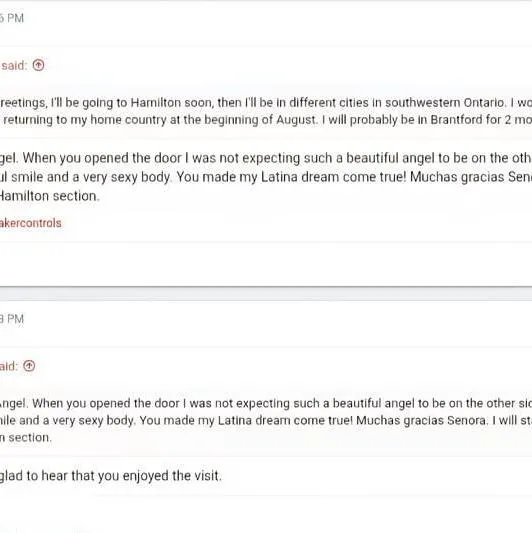This screenshot has height=533, width=532.
Task: Open the first post's "5 PM" timestamp
Action: 12,18
